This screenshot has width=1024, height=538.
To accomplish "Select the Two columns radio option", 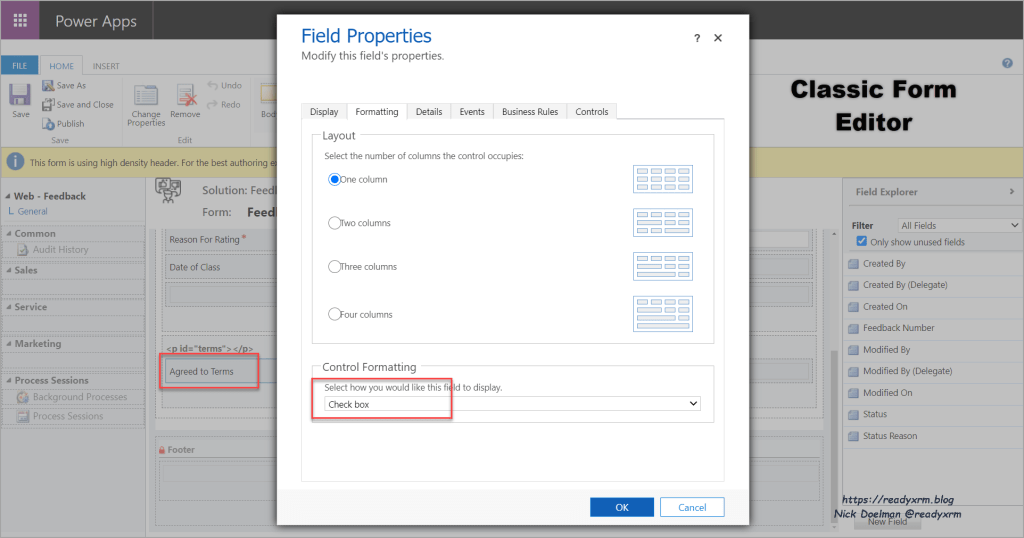I will [x=335, y=223].
